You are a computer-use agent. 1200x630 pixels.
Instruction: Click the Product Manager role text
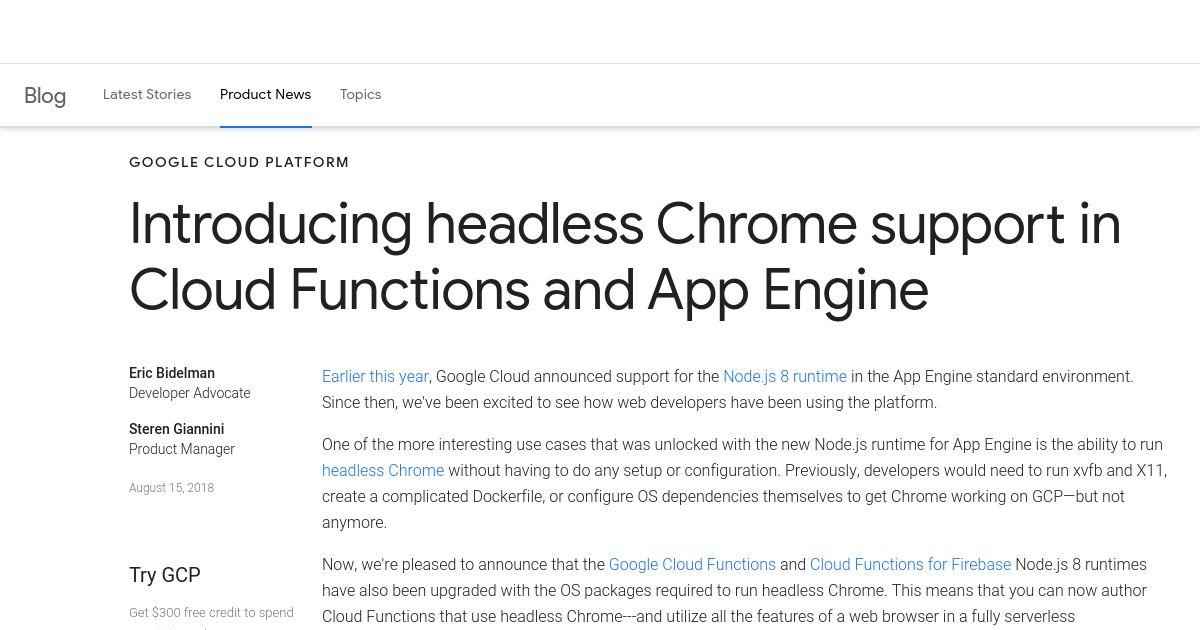pyautogui.click(x=182, y=449)
